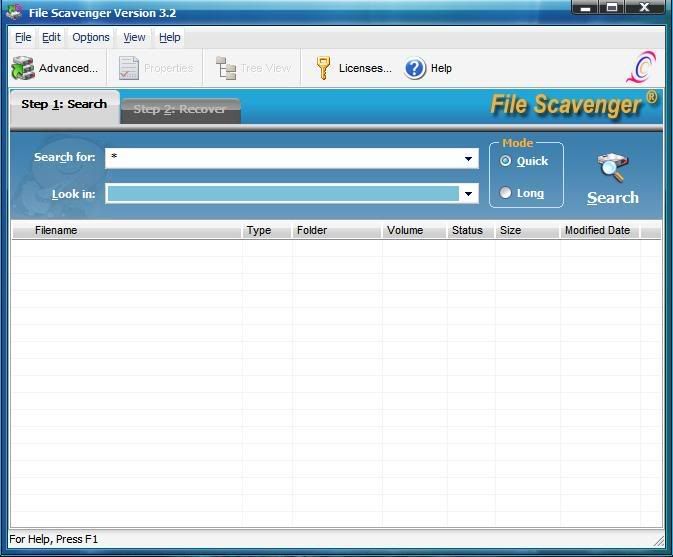Select the Long mode radio button

point(506,193)
